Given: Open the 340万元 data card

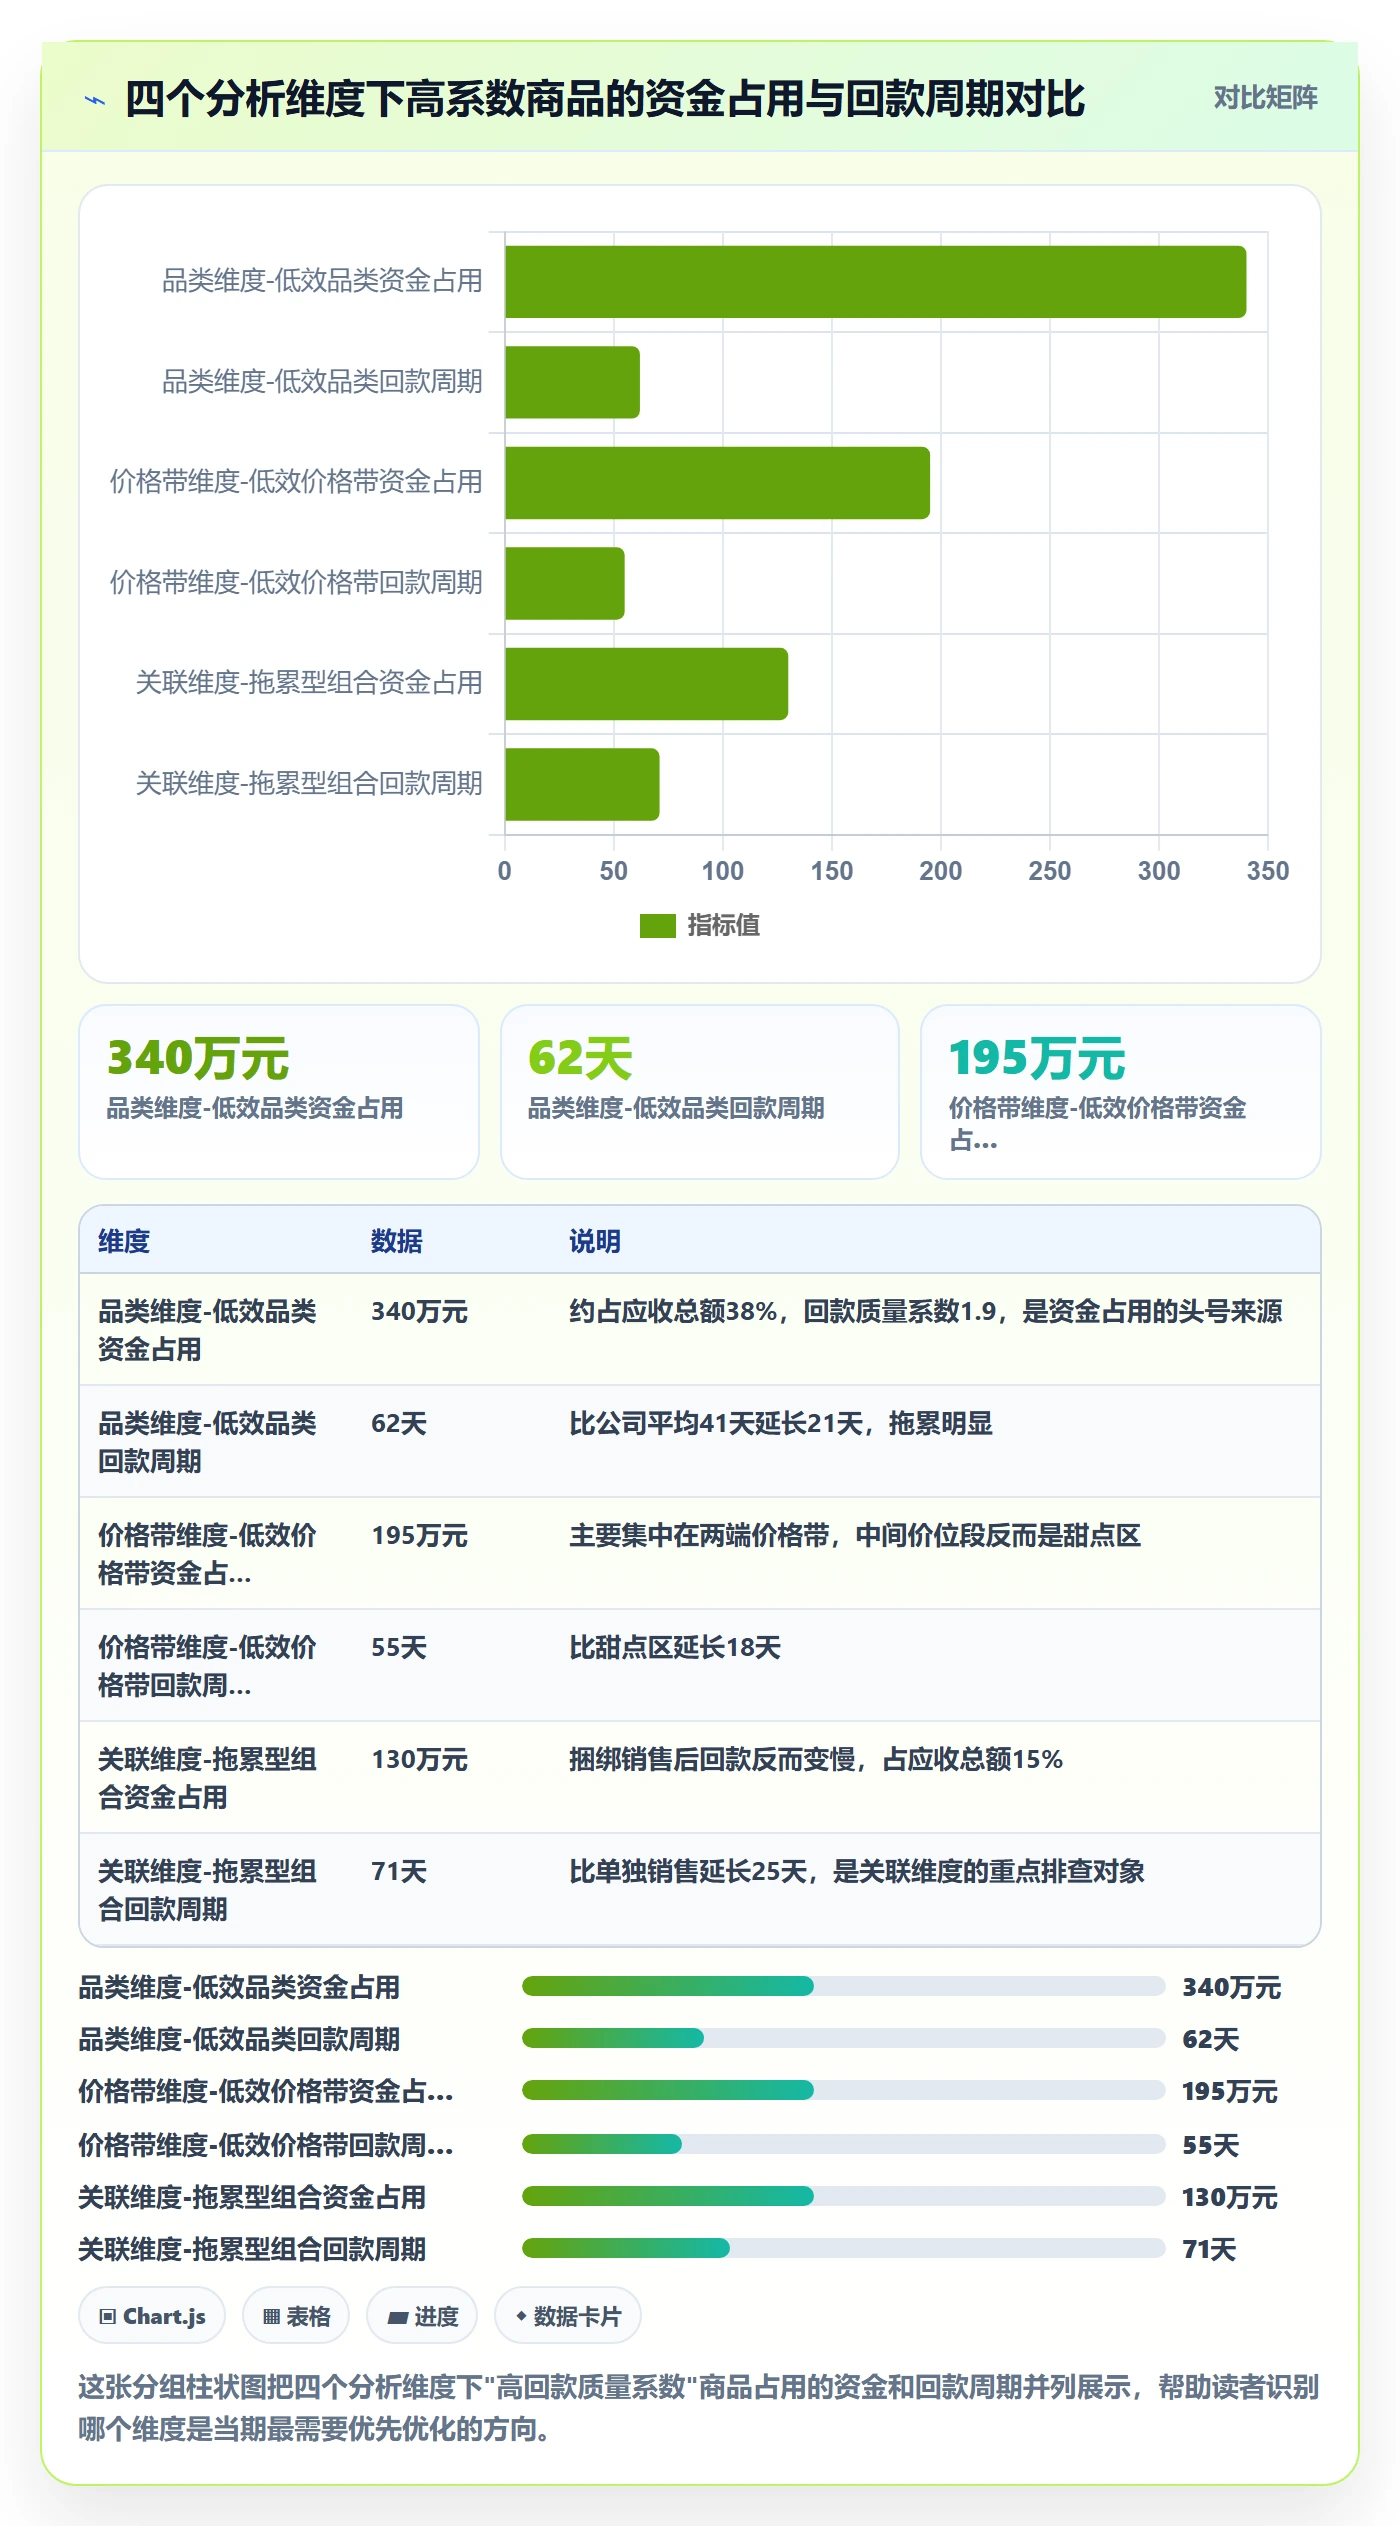Looking at the screenshot, I should [x=279, y=1092].
